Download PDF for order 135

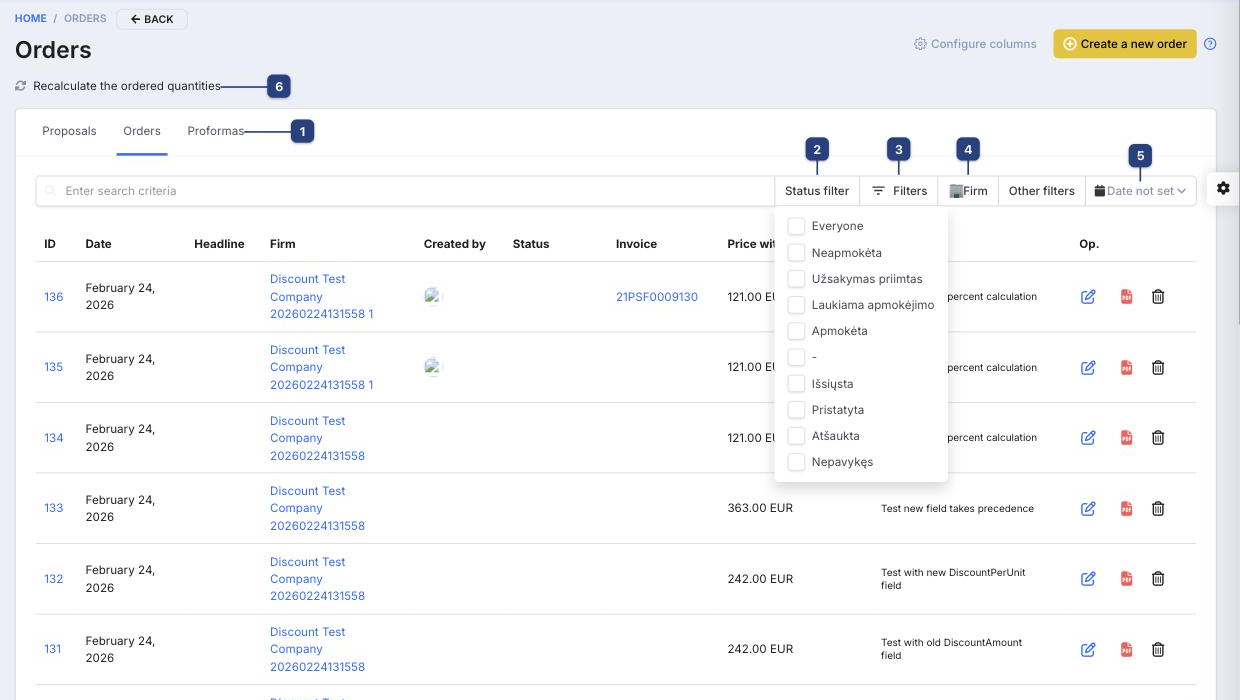[1127, 367]
